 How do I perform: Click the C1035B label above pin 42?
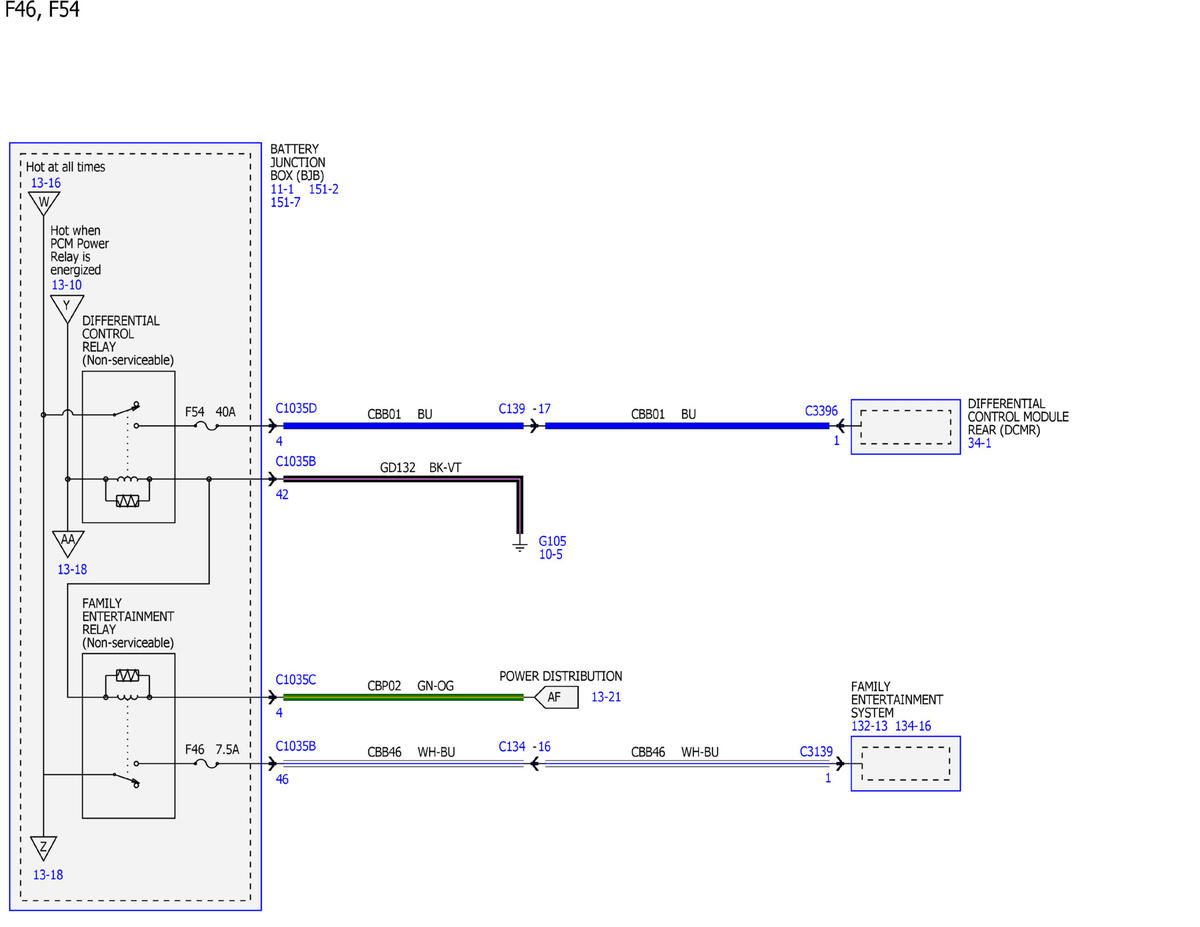pyautogui.click(x=296, y=462)
